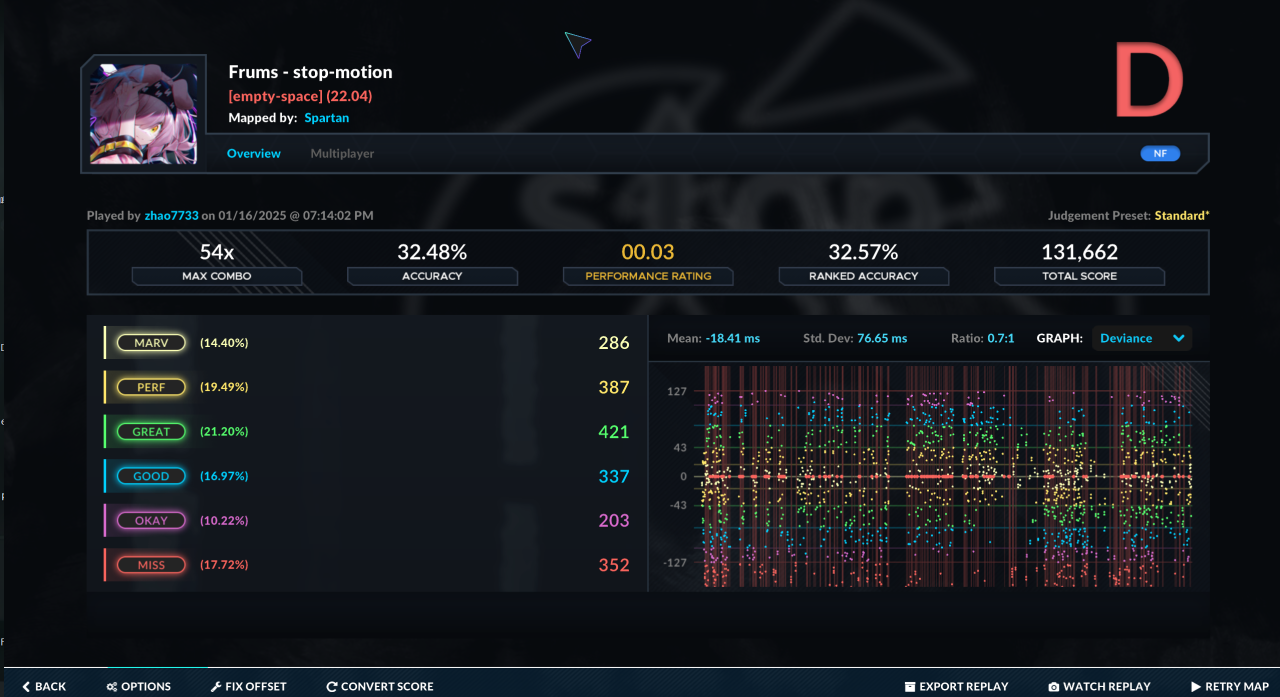The image size is (1280, 697).
Task: Click the ACCURACY stat label
Action: pyautogui.click(x=432, y=276)
